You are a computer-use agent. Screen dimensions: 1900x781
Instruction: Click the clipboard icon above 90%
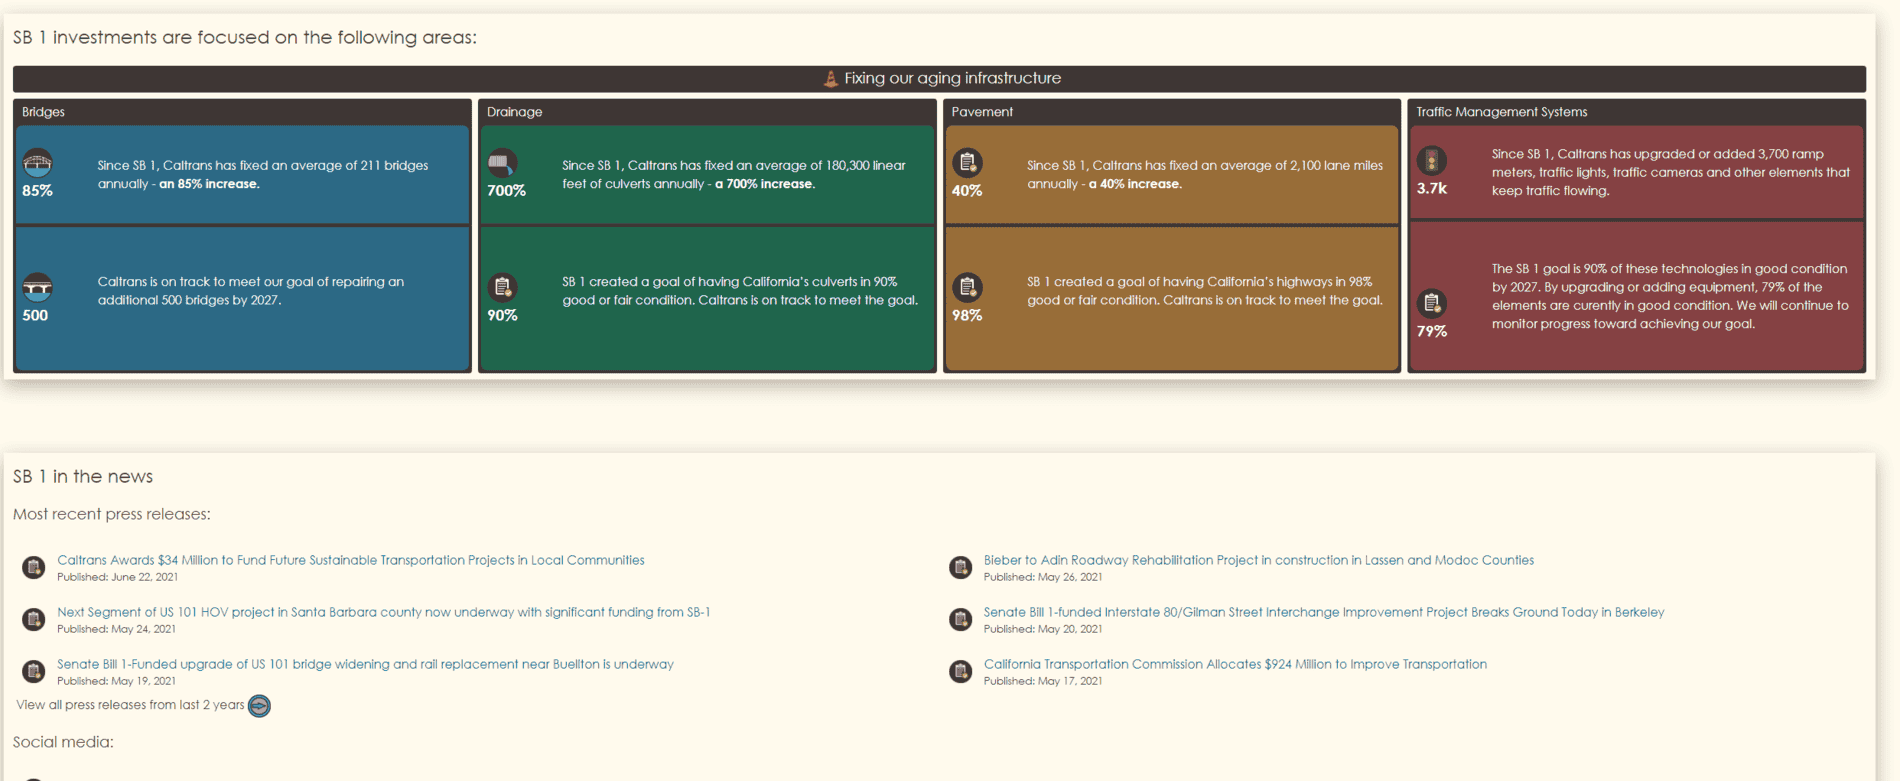(502, 288)
